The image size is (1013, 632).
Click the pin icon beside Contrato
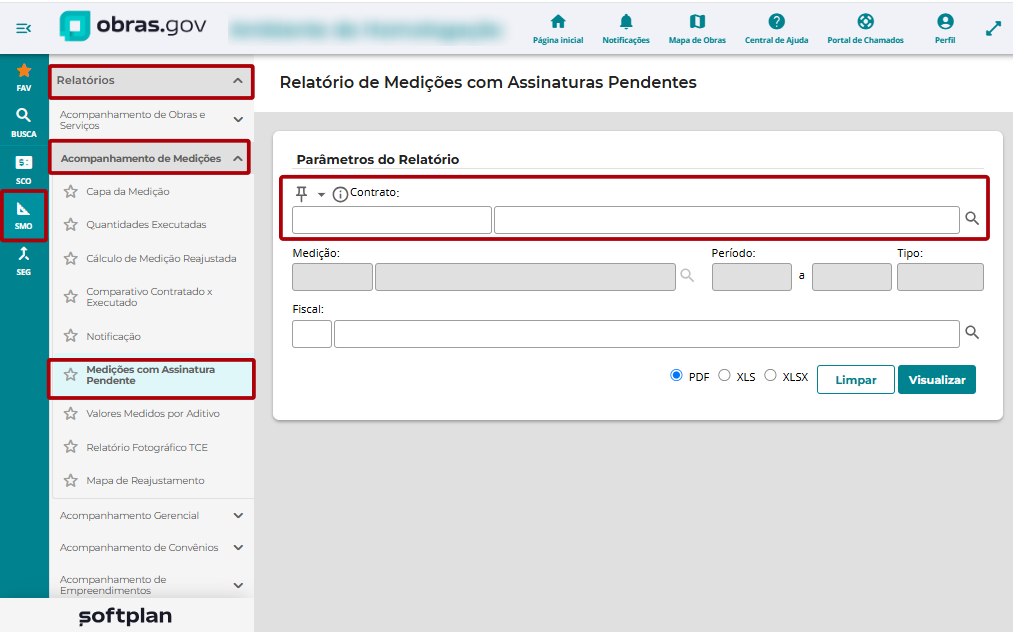tap(302, 193)
